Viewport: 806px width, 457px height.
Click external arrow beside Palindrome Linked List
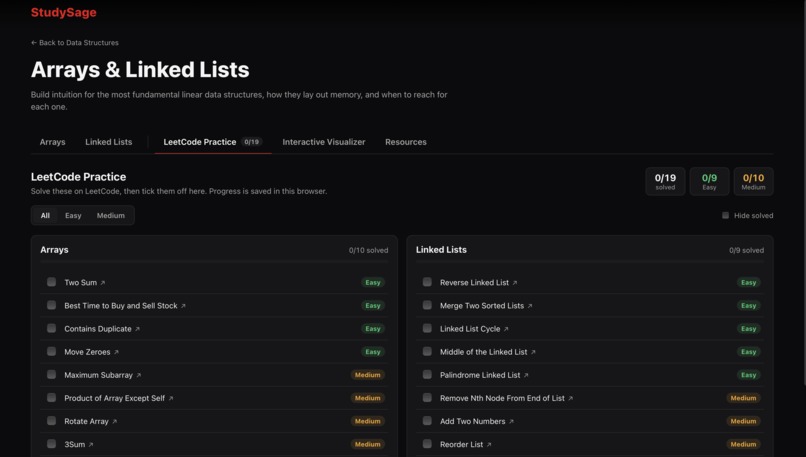click(526, 375)
